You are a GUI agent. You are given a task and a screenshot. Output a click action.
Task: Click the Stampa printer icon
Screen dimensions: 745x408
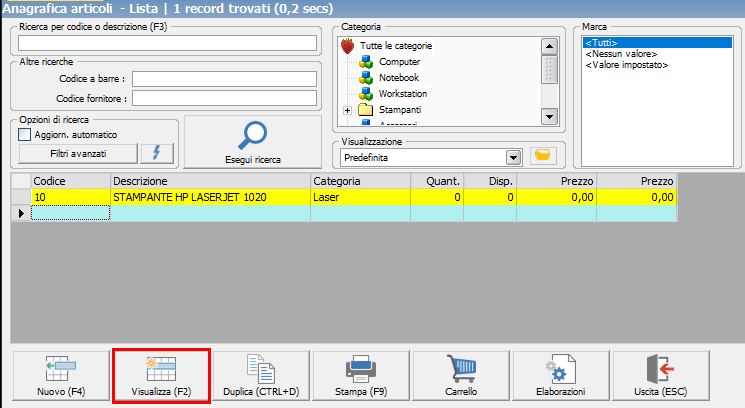[361, 369]
